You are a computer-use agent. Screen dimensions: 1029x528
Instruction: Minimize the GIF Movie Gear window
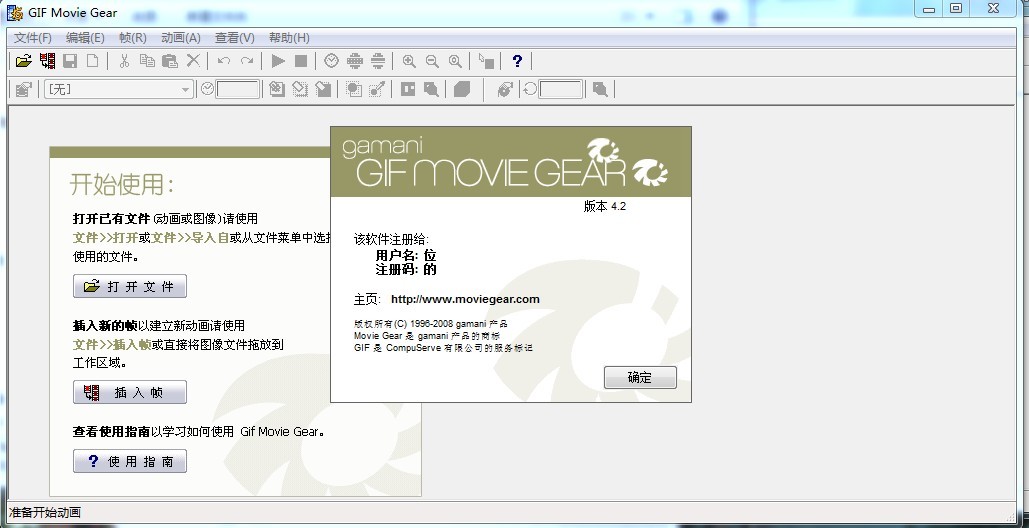coord(929,9)
